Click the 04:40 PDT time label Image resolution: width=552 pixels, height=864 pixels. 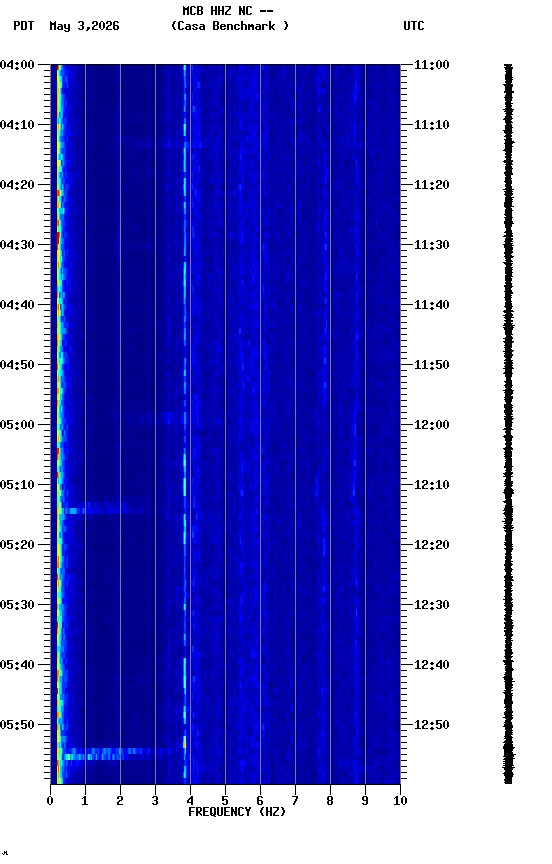click(17, 305)
